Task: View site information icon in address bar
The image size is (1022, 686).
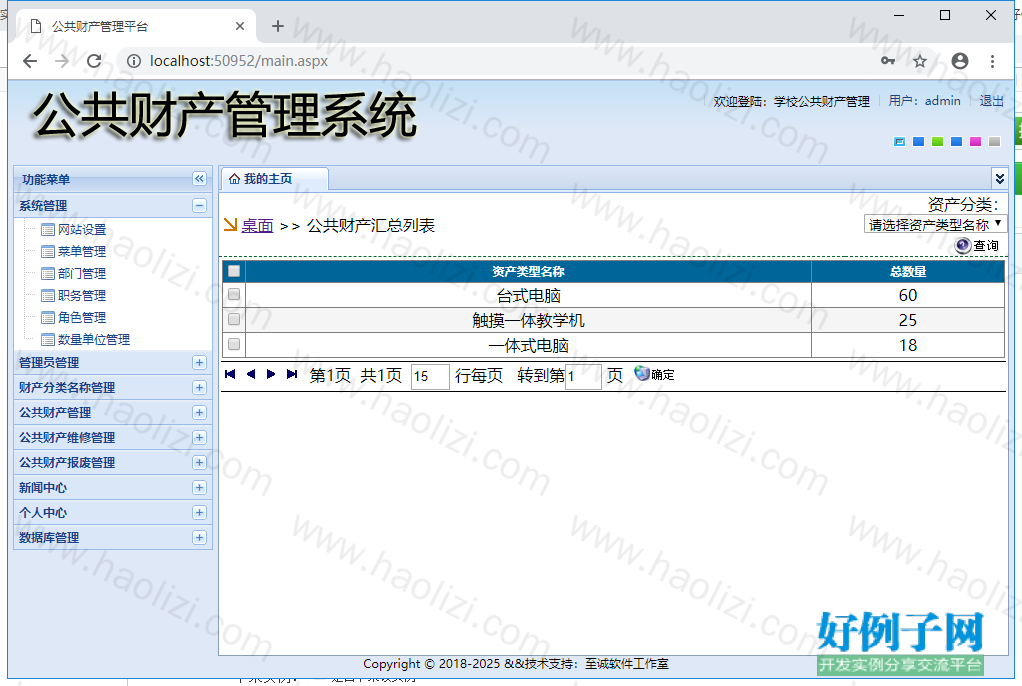Action: pos(134,61)
